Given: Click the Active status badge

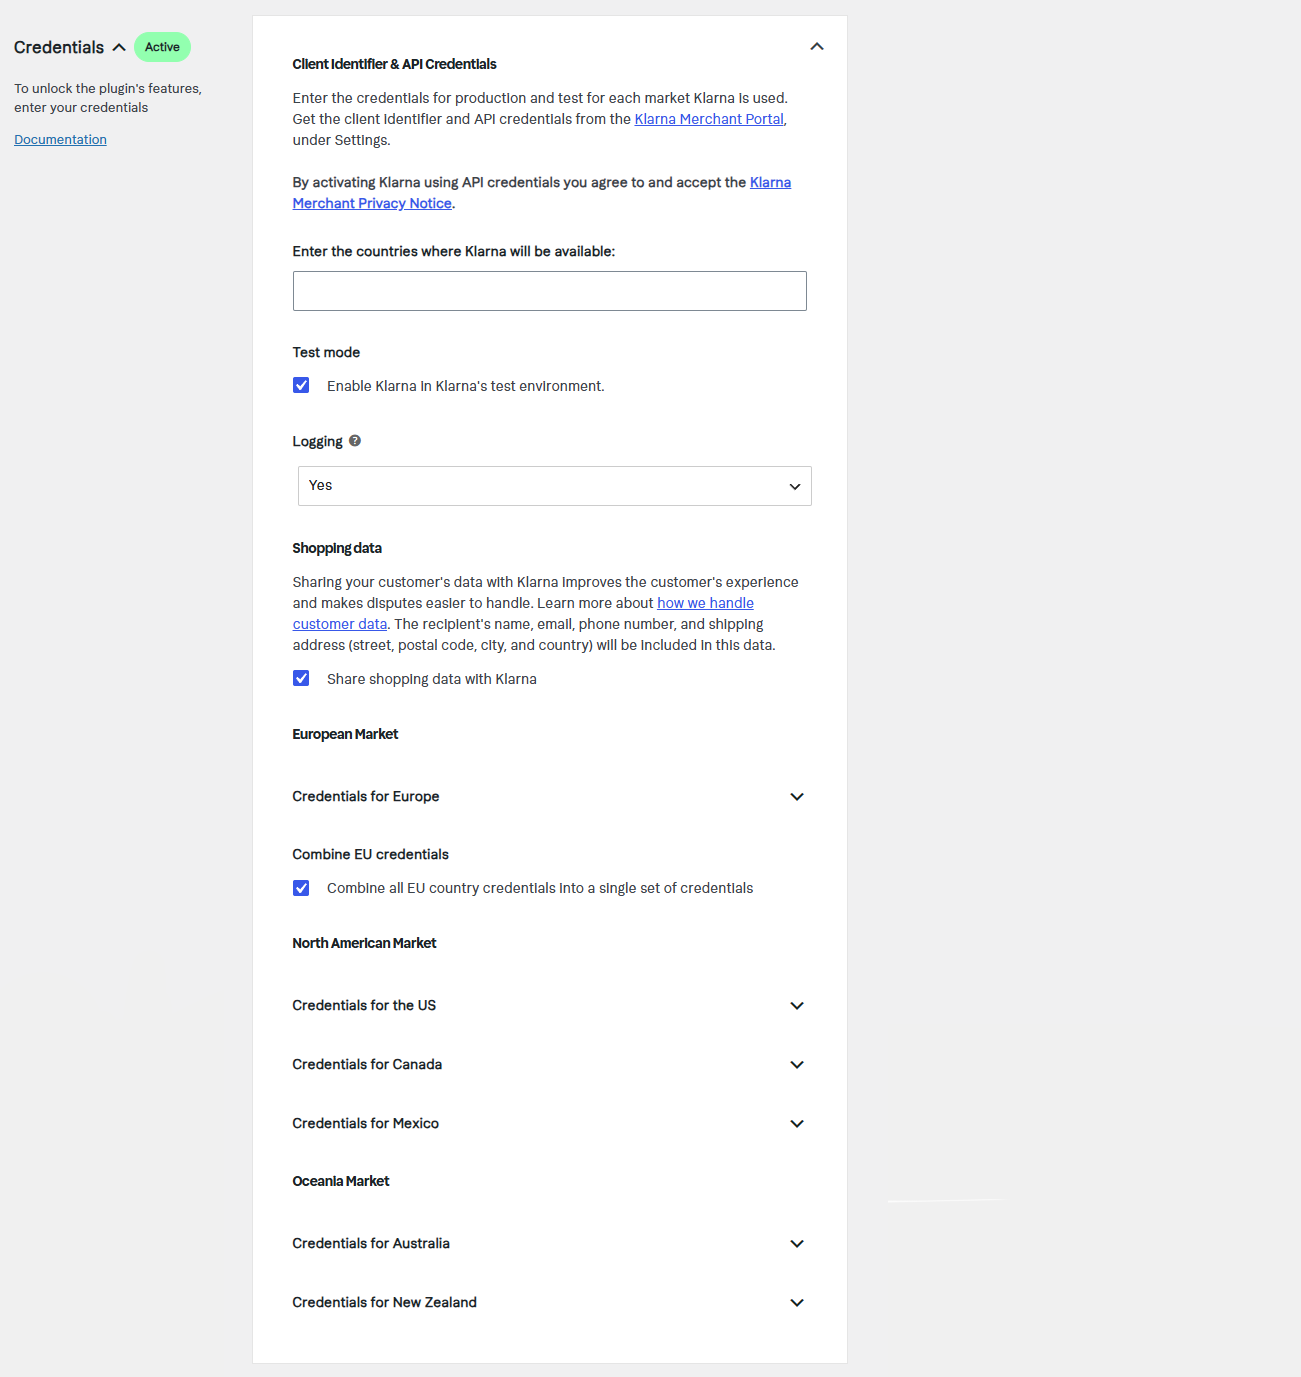Looking at the screenshot, I should [x=162, y=47].
